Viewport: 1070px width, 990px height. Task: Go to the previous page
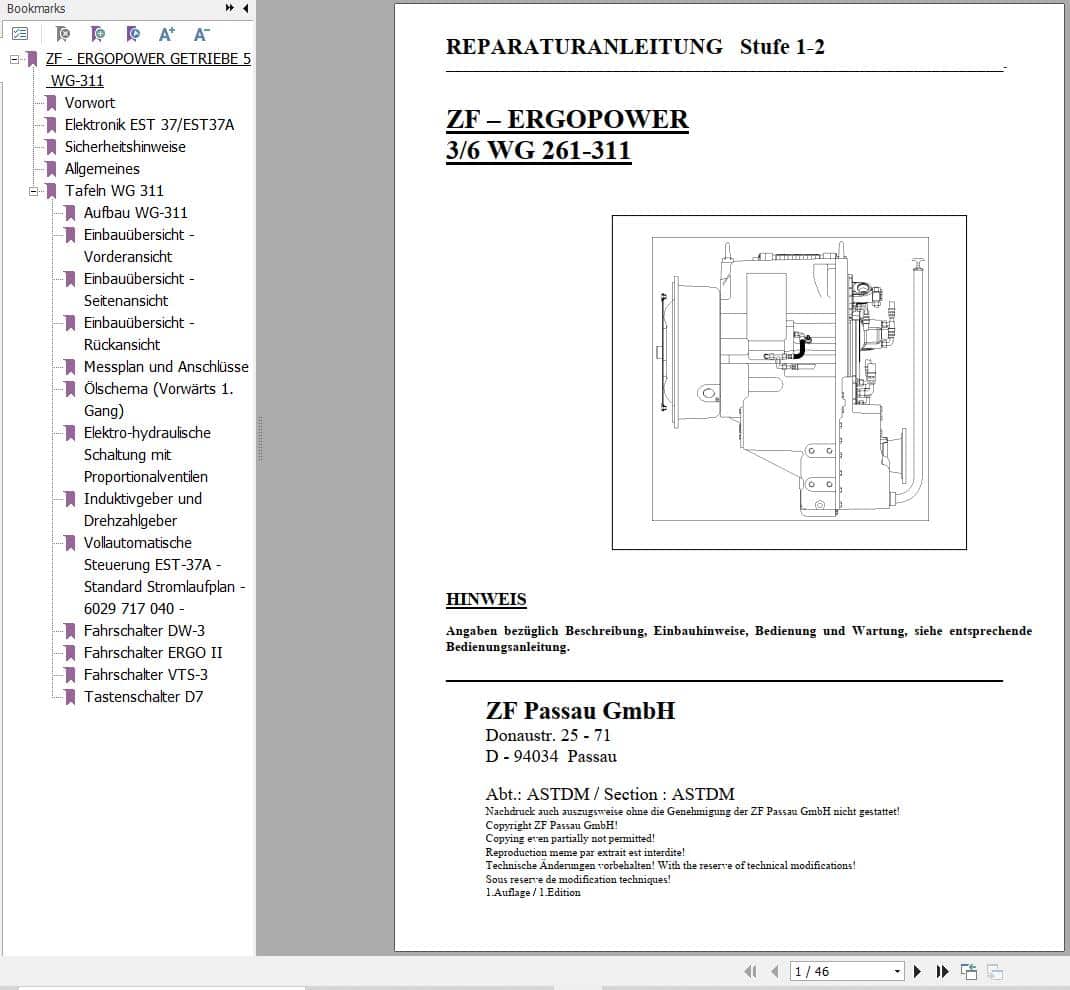click(775, 971)
